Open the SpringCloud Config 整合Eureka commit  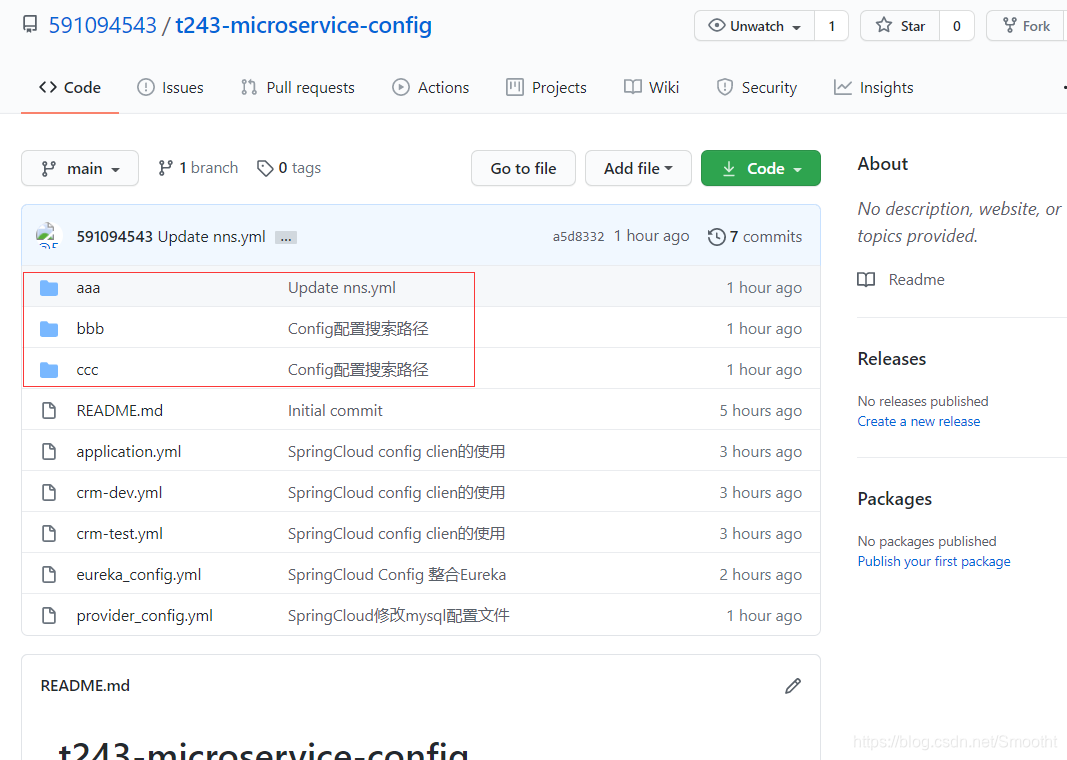pos(397,575)
